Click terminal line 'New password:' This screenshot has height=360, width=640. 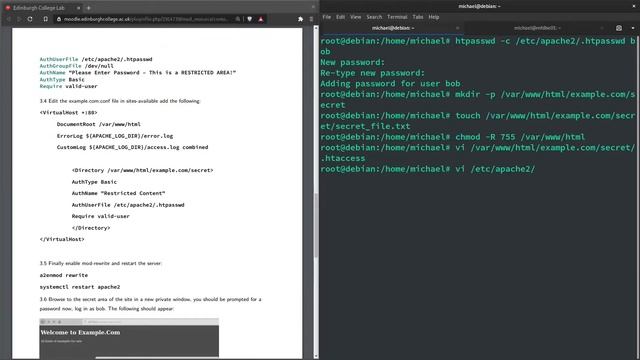pyautogui.click(x=352, y=62)
